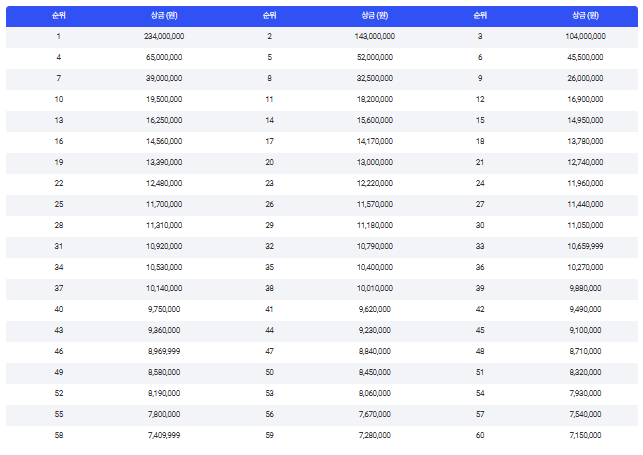
Task: Click the 52,000,000 prize cell
Action: click(x=375, y=57)
